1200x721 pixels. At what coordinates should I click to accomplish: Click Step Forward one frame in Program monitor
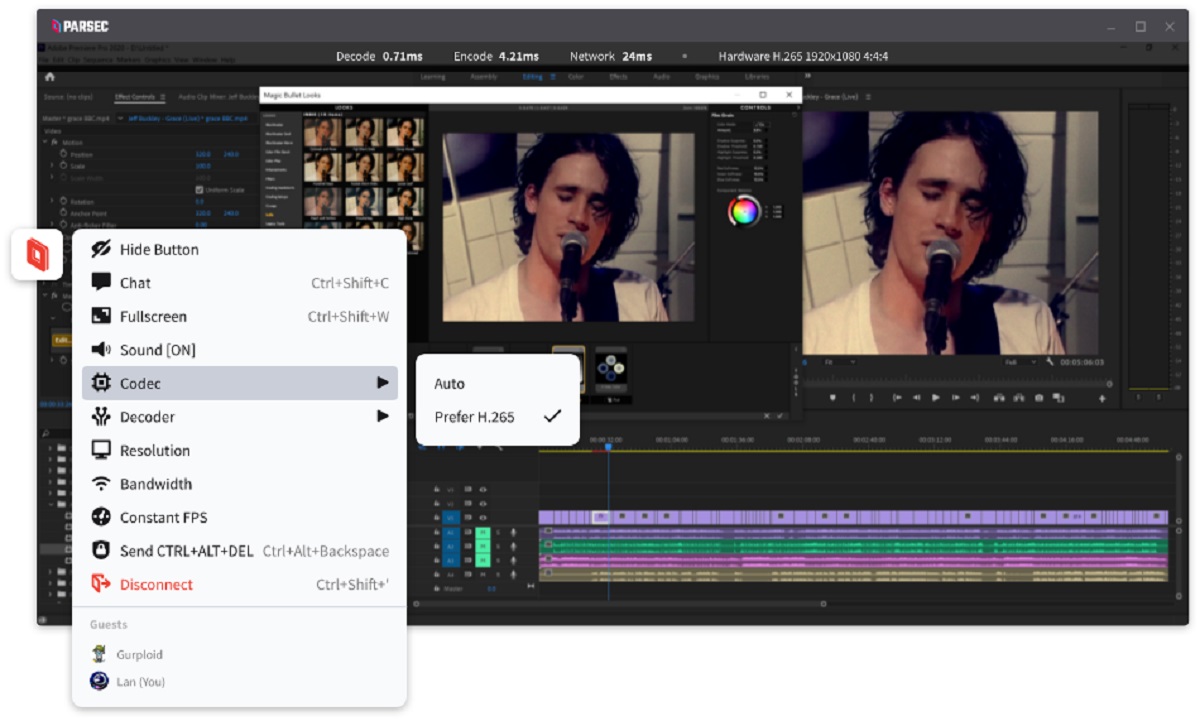(956, 397)
